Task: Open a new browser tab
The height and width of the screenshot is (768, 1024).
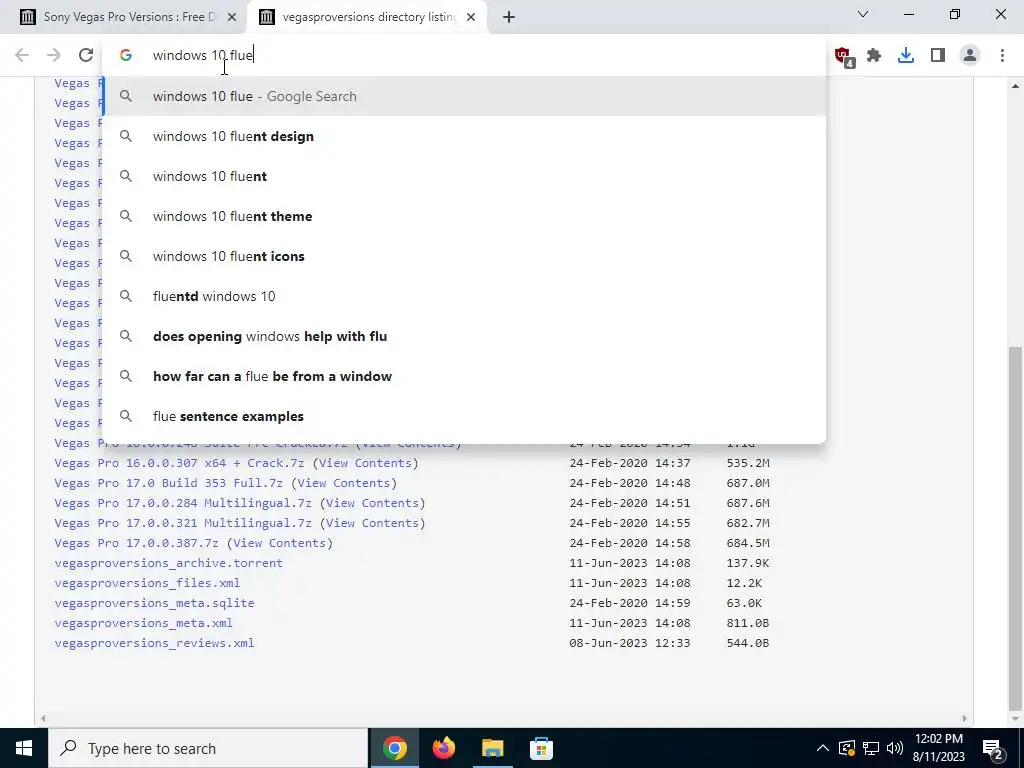Action: 509,17
